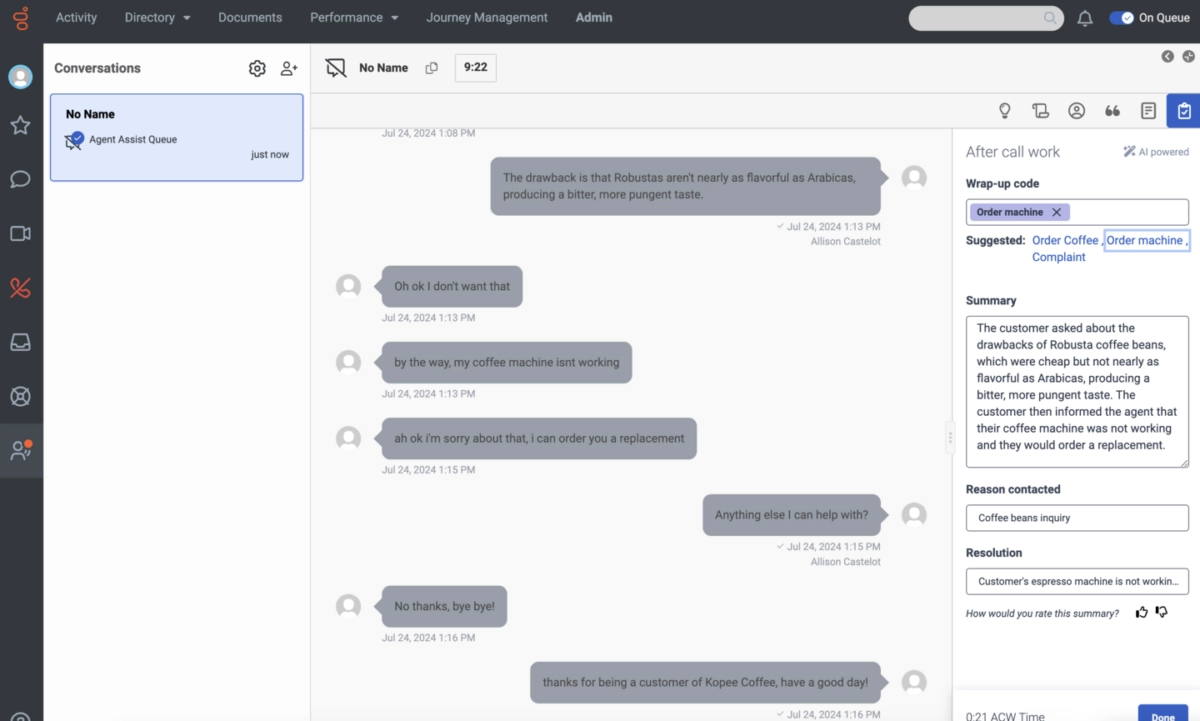The width and height of the screenshot is (1200, 721).
Task: Click the top search box
Action: pyautogui.click(x=986, y=18)
